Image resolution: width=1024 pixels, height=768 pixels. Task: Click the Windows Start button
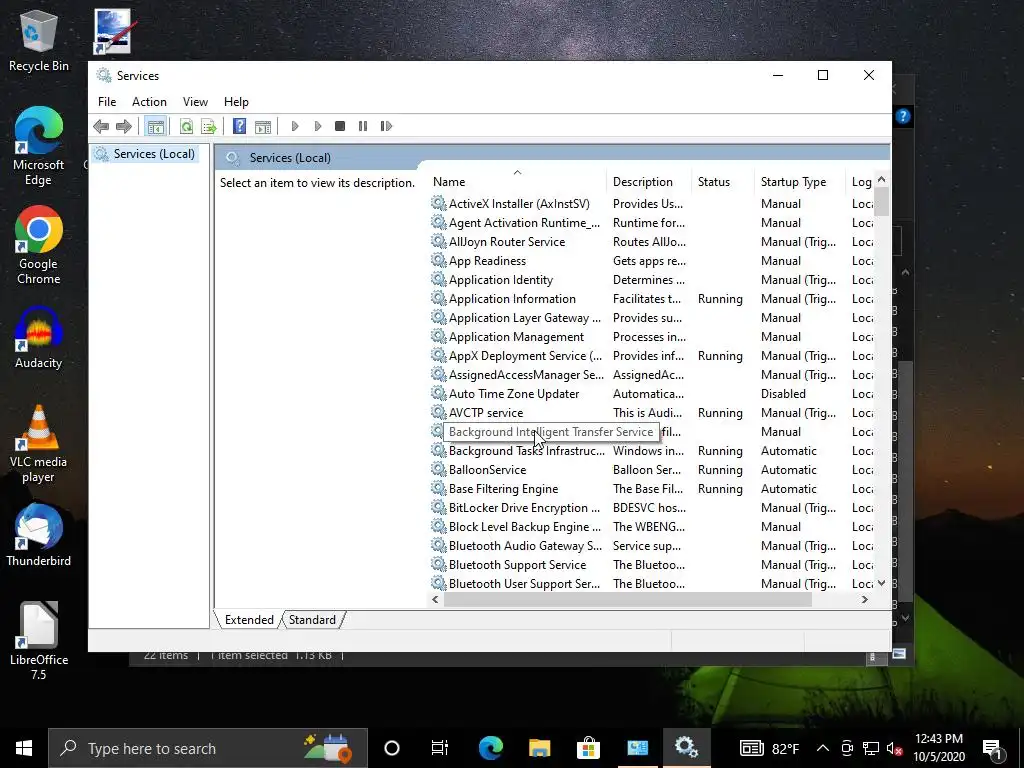pos(24,748)
